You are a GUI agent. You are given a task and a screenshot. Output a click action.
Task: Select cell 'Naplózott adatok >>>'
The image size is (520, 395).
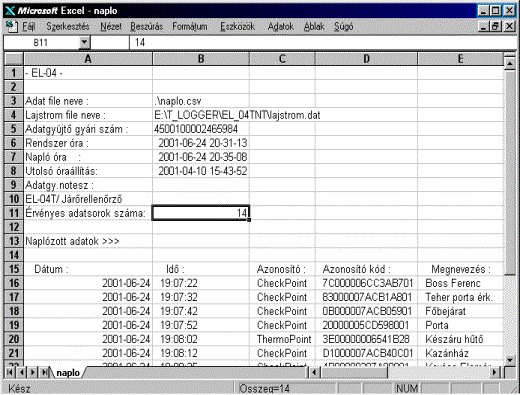click(x=88, y=241)
